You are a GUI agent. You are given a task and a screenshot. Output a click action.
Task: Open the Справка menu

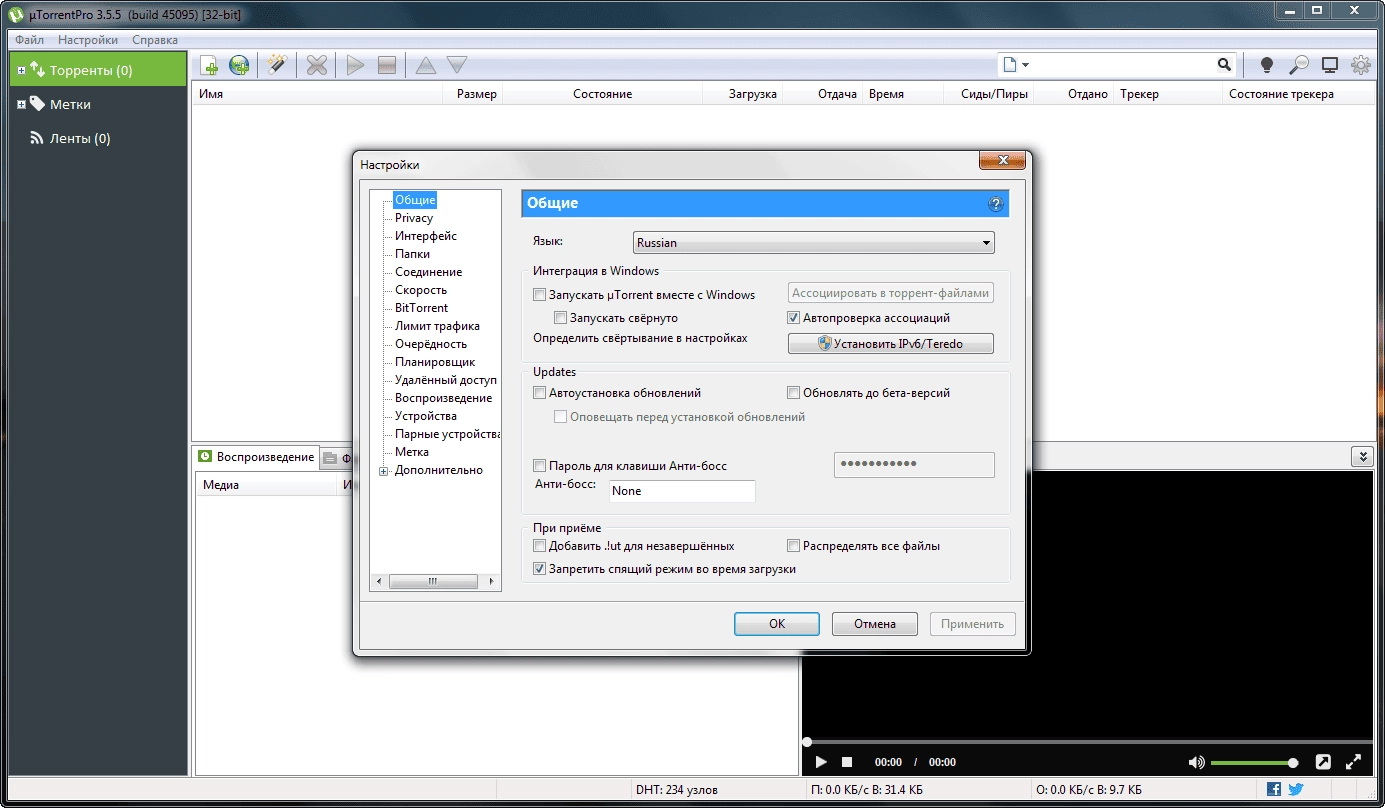click(x=155, y=40)
